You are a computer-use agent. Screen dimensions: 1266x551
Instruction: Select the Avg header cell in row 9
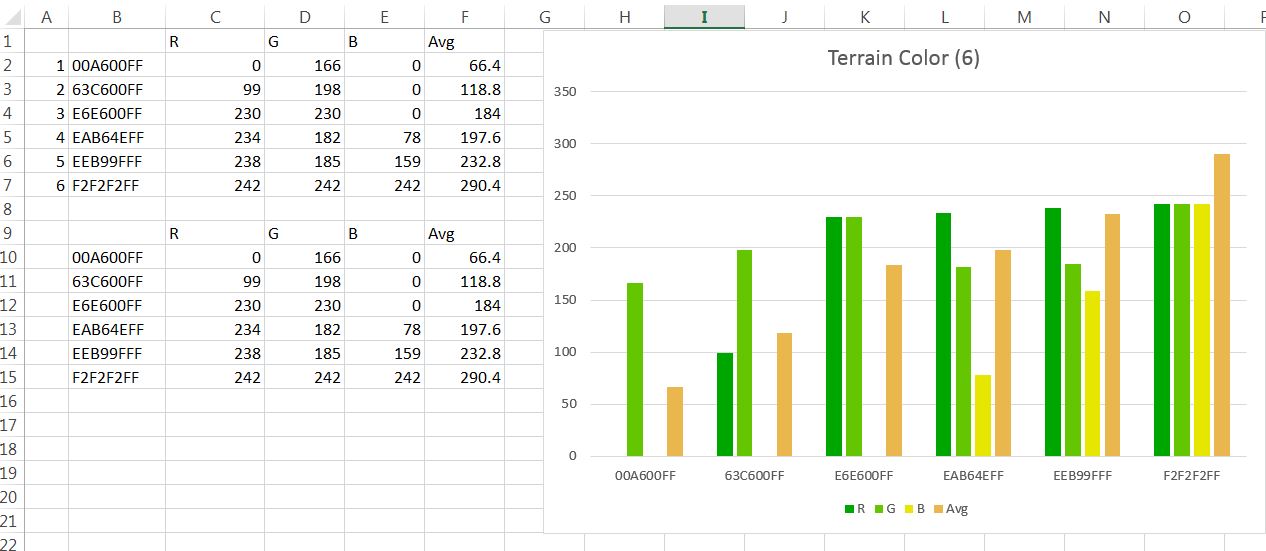(464, 233)
